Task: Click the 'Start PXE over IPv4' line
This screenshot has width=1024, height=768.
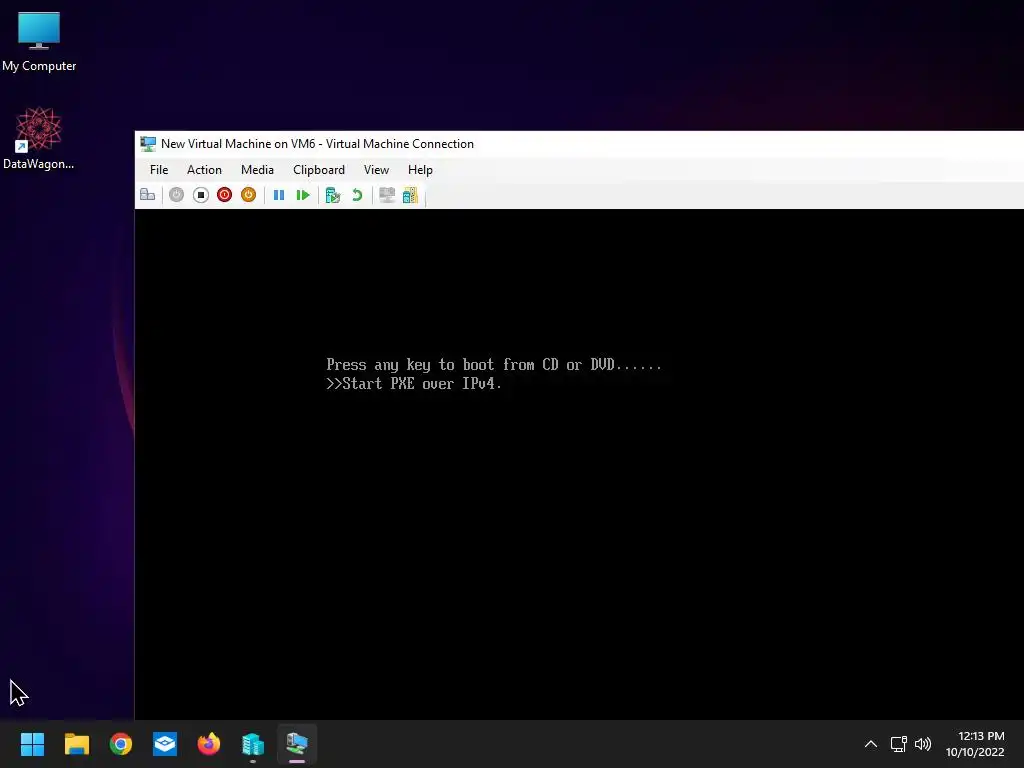Action: (414, 383)
